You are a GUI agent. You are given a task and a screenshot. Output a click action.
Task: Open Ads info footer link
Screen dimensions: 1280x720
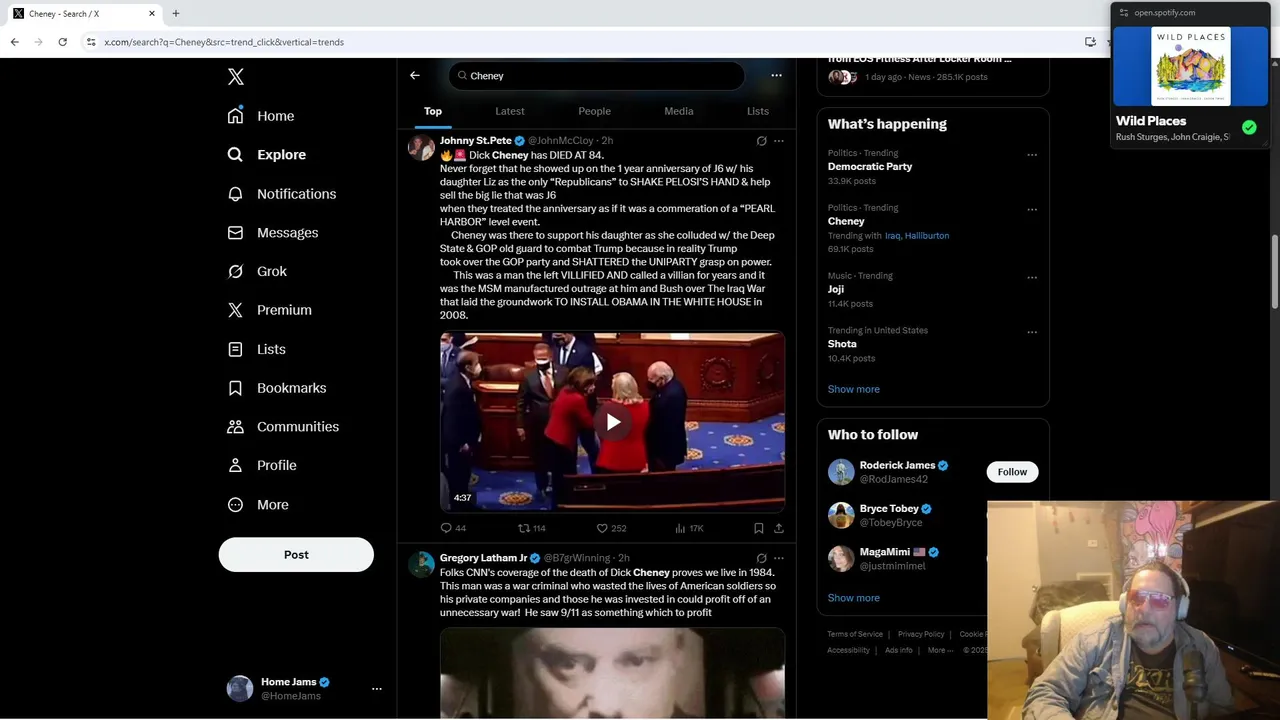[x=898, y=650]
